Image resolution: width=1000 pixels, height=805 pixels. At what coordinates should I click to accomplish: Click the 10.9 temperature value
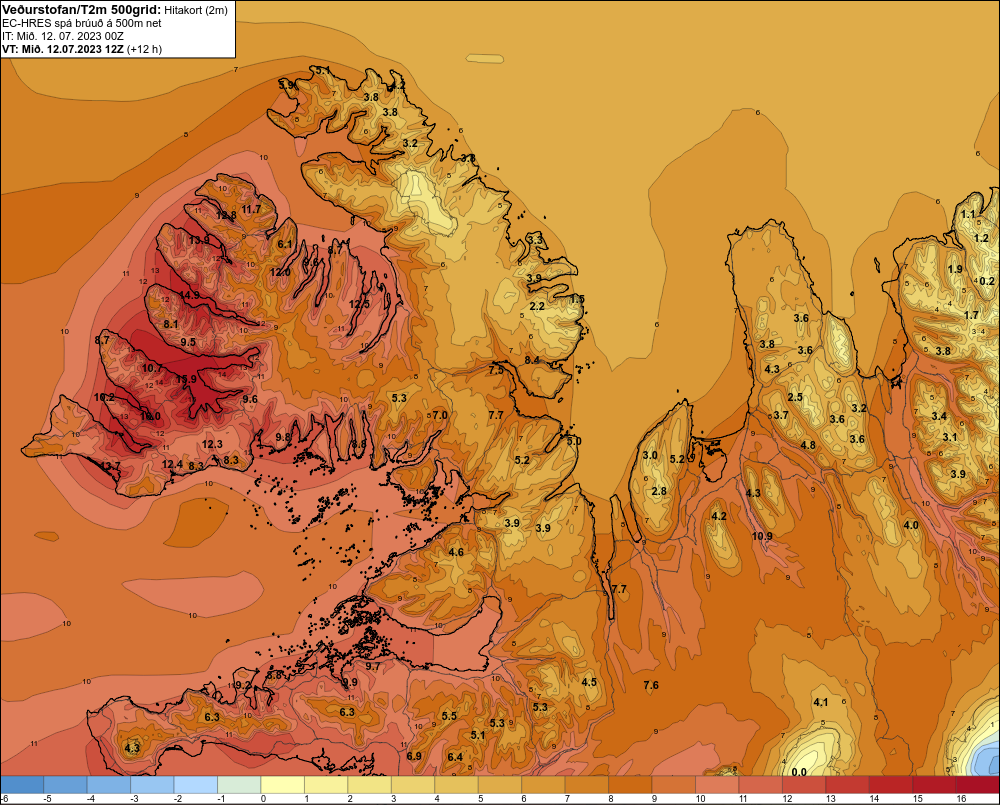point(762,536)
